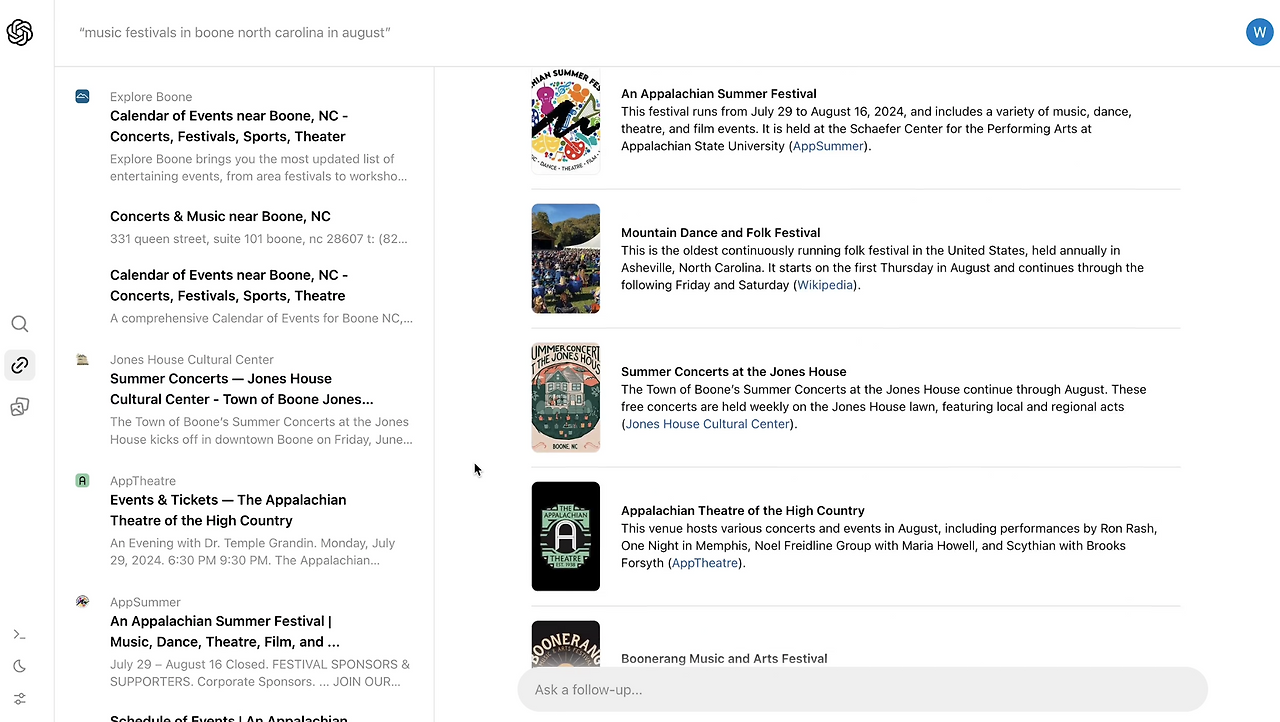Click the 'Boonerang Music and Arts Festival' heading
The width and height of the screenshot is (1280, 722).
pyautogui.click(x=724, y=659)
